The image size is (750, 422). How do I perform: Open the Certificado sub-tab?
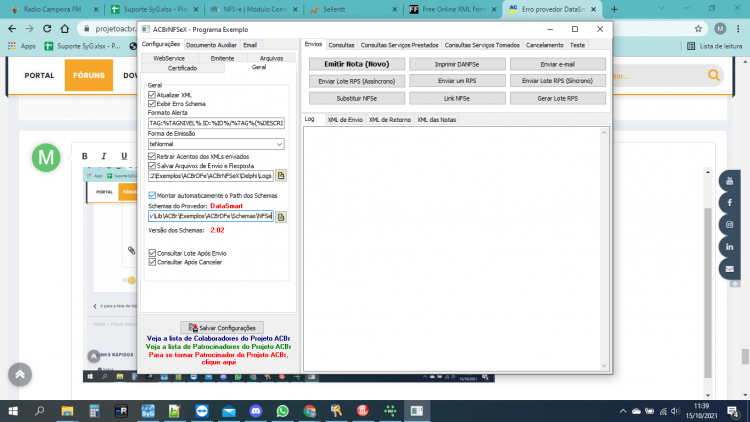[x=182, y=68]
